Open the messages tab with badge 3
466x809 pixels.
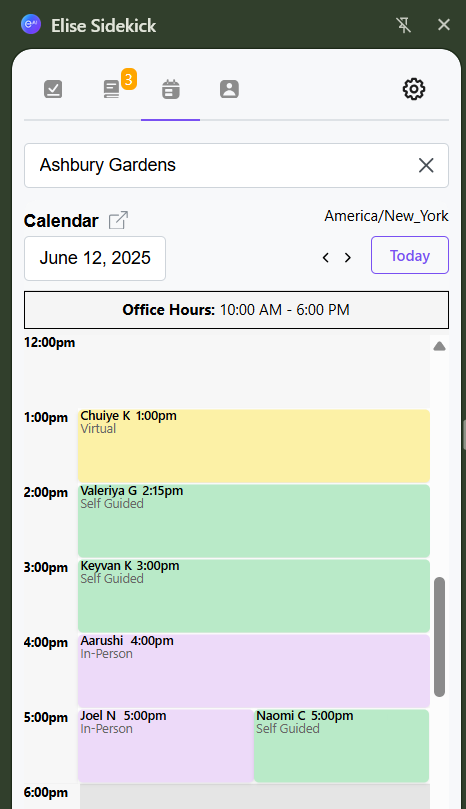[x=112, y=89]
